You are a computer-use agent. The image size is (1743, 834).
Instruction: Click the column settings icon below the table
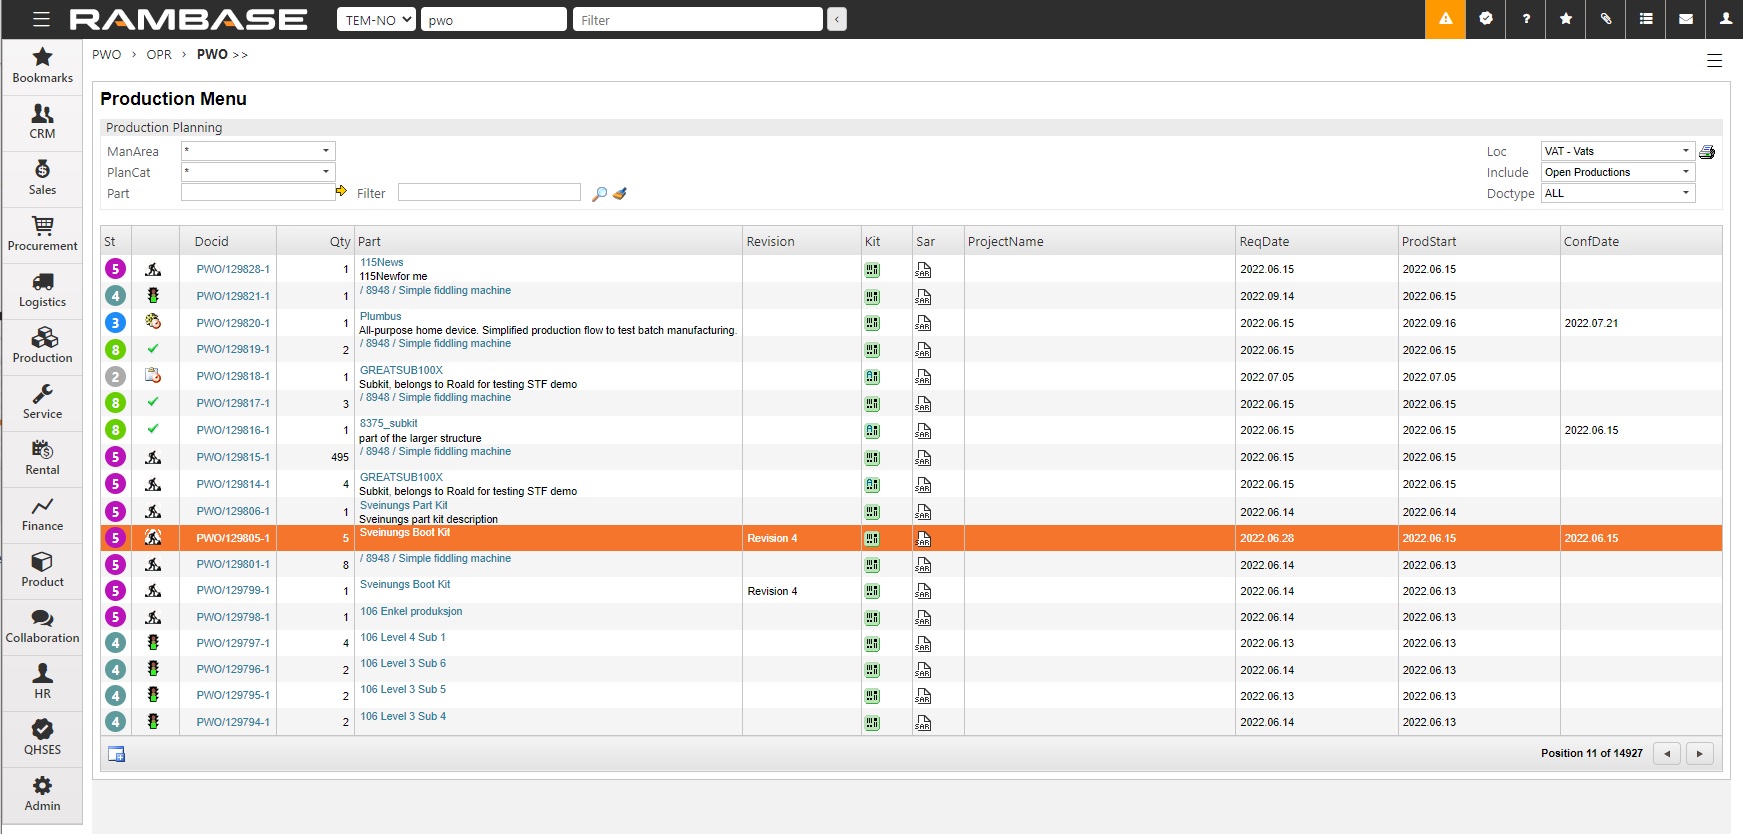[116, 754]
